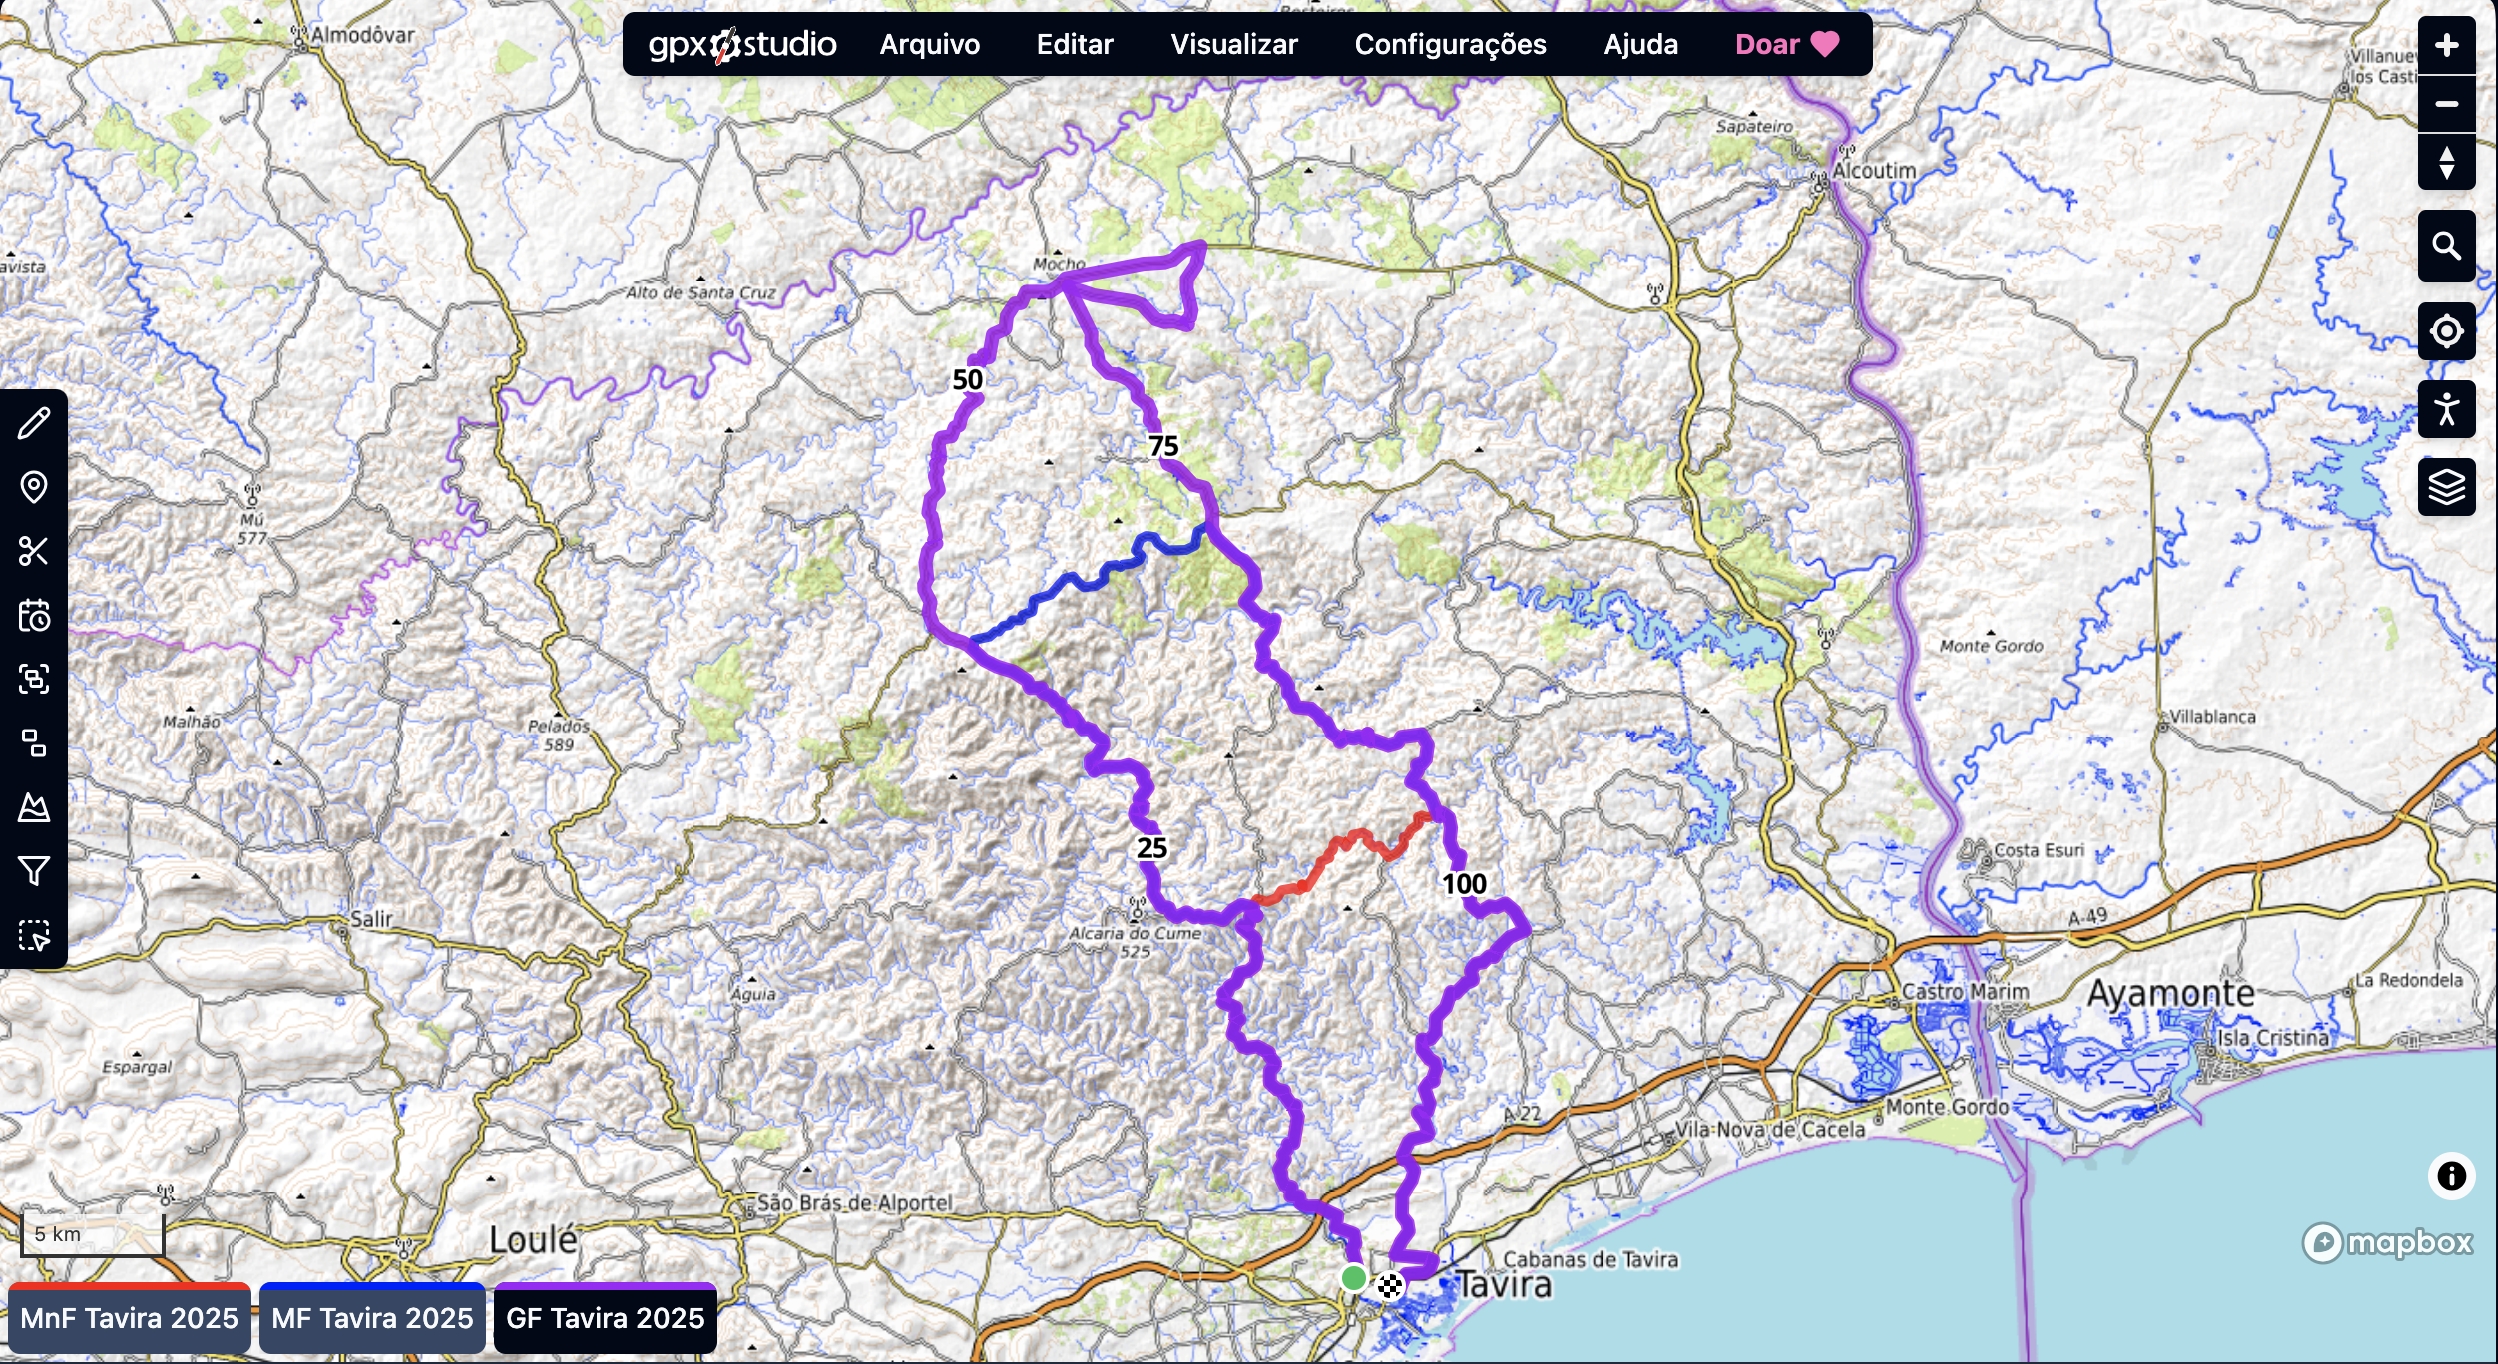Click the green start point marker
This screenshot has height=1364, width=2498.
[x=1353, y=1277]
